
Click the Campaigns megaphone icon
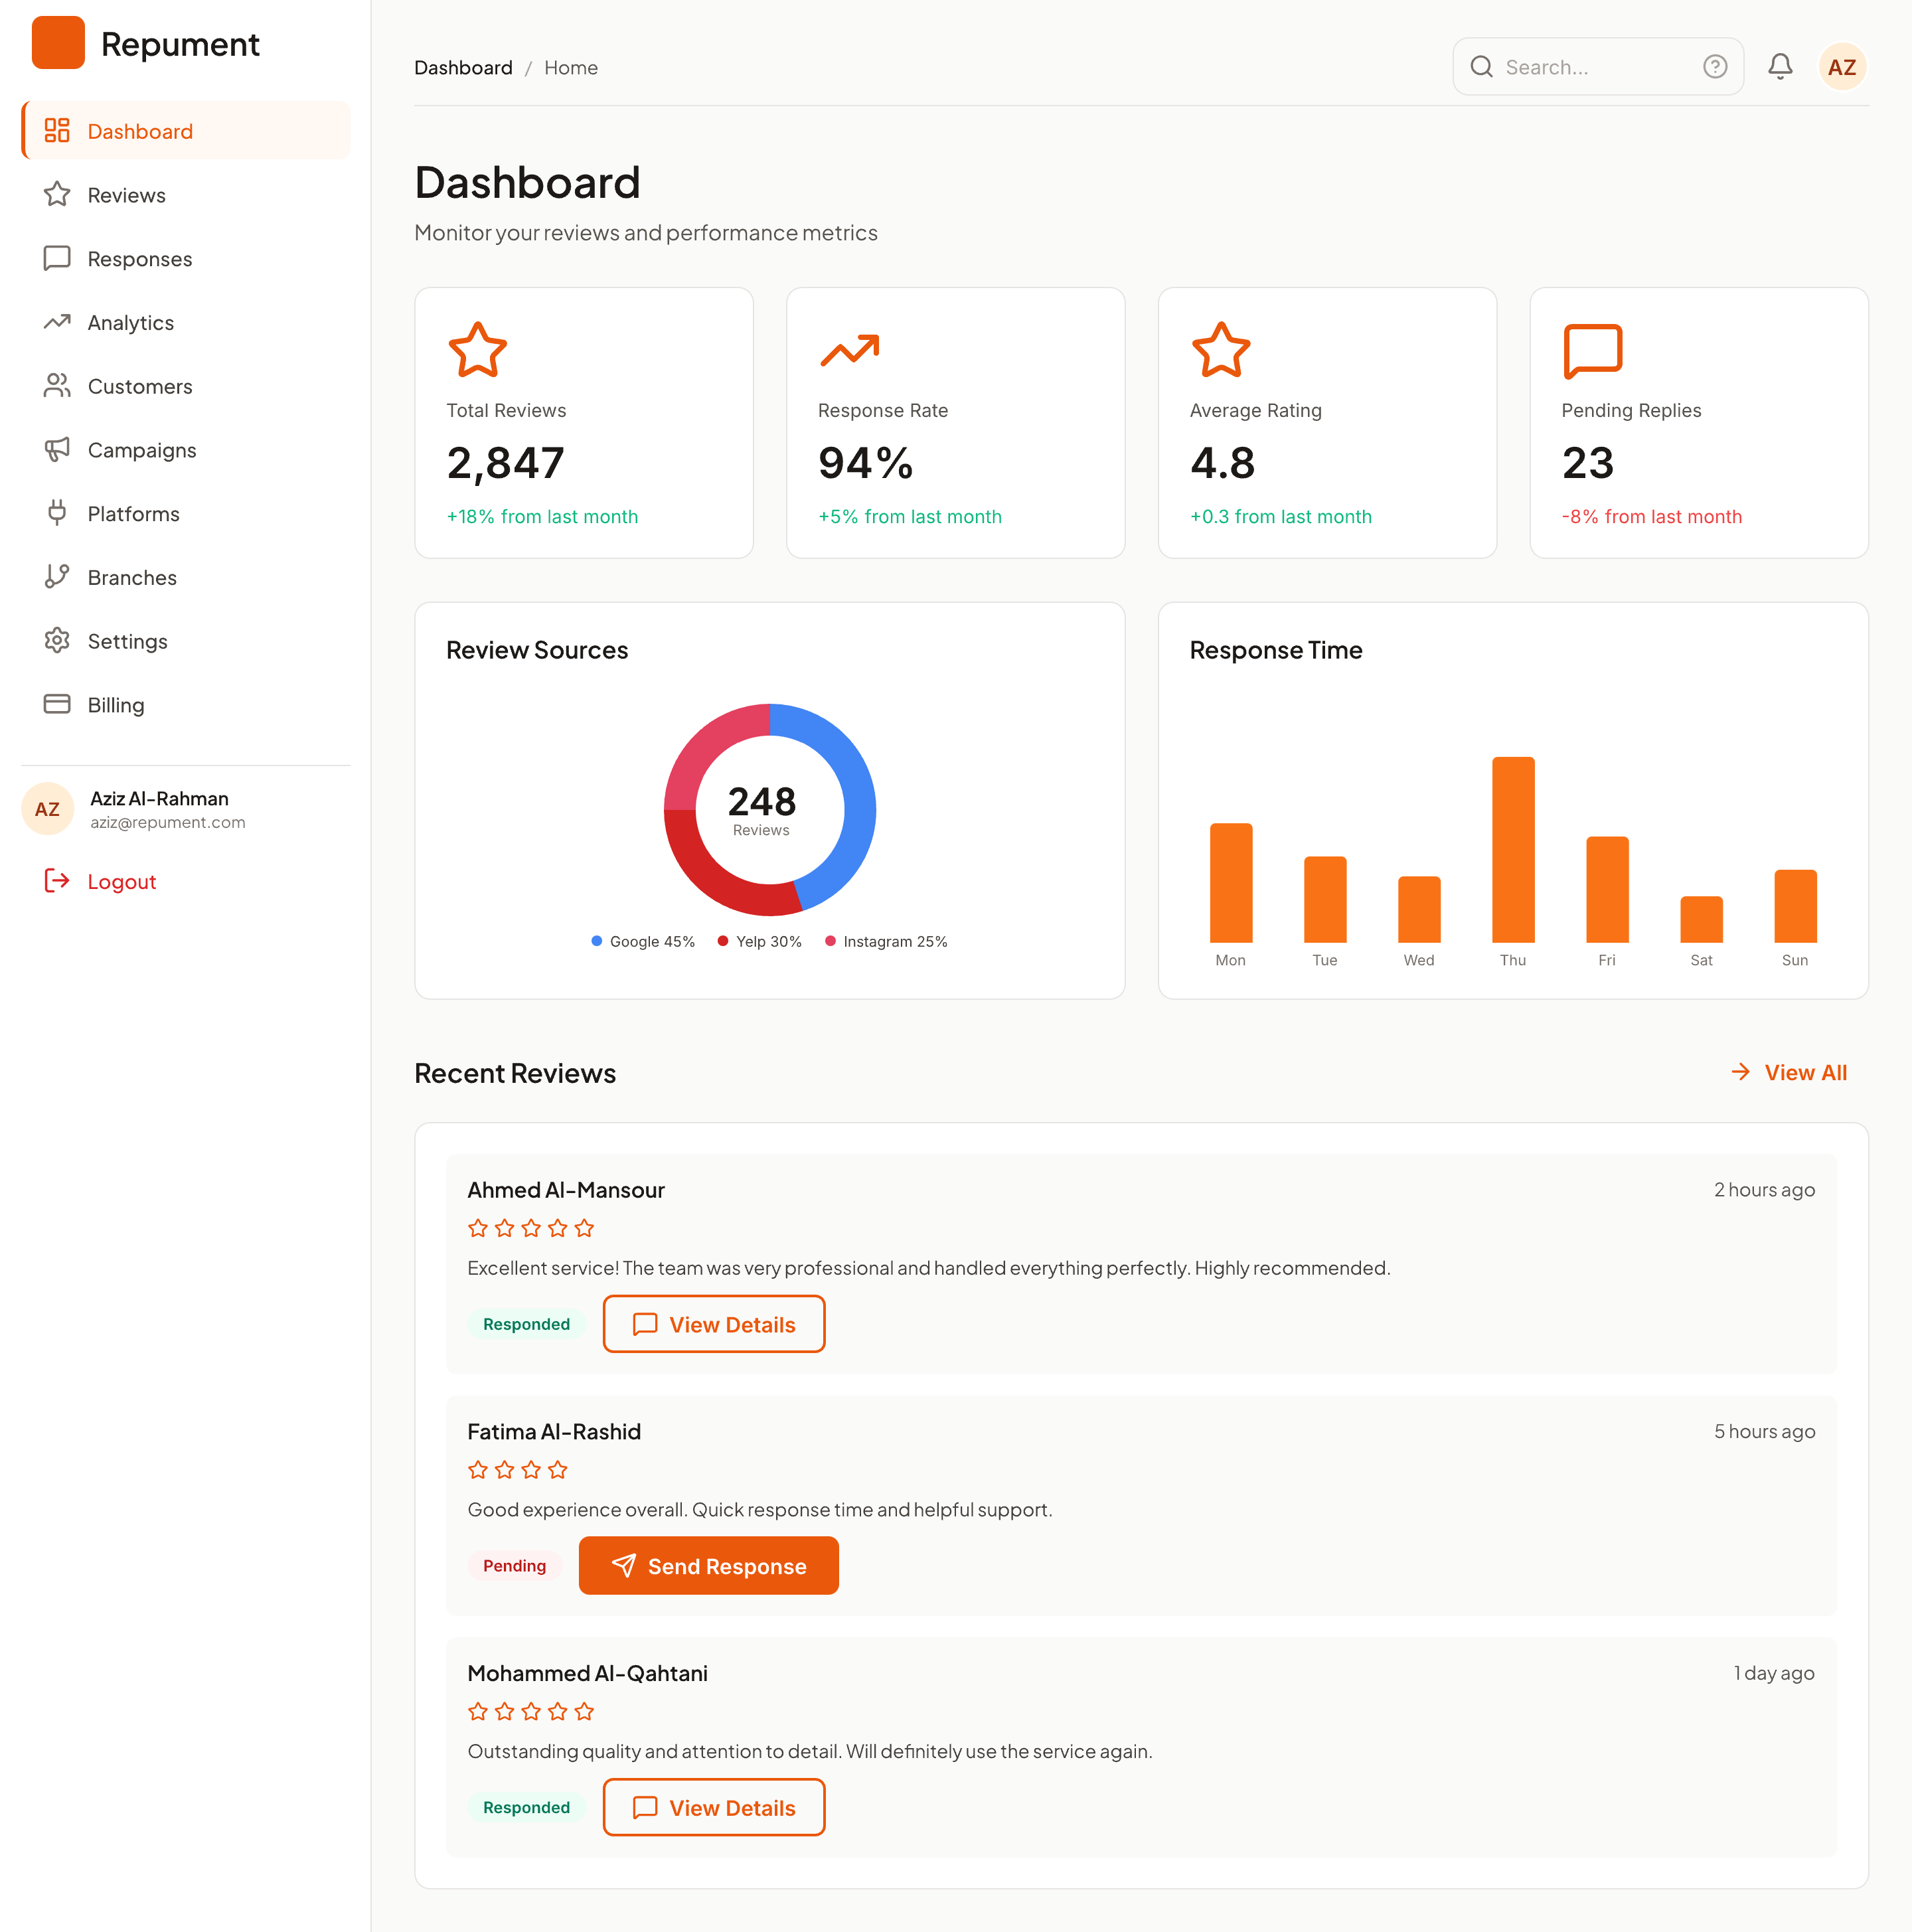tap(57, 449)
